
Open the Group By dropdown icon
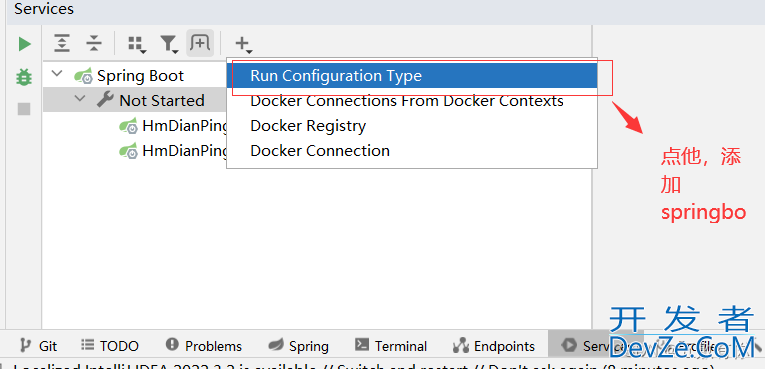tap(137, 44)
